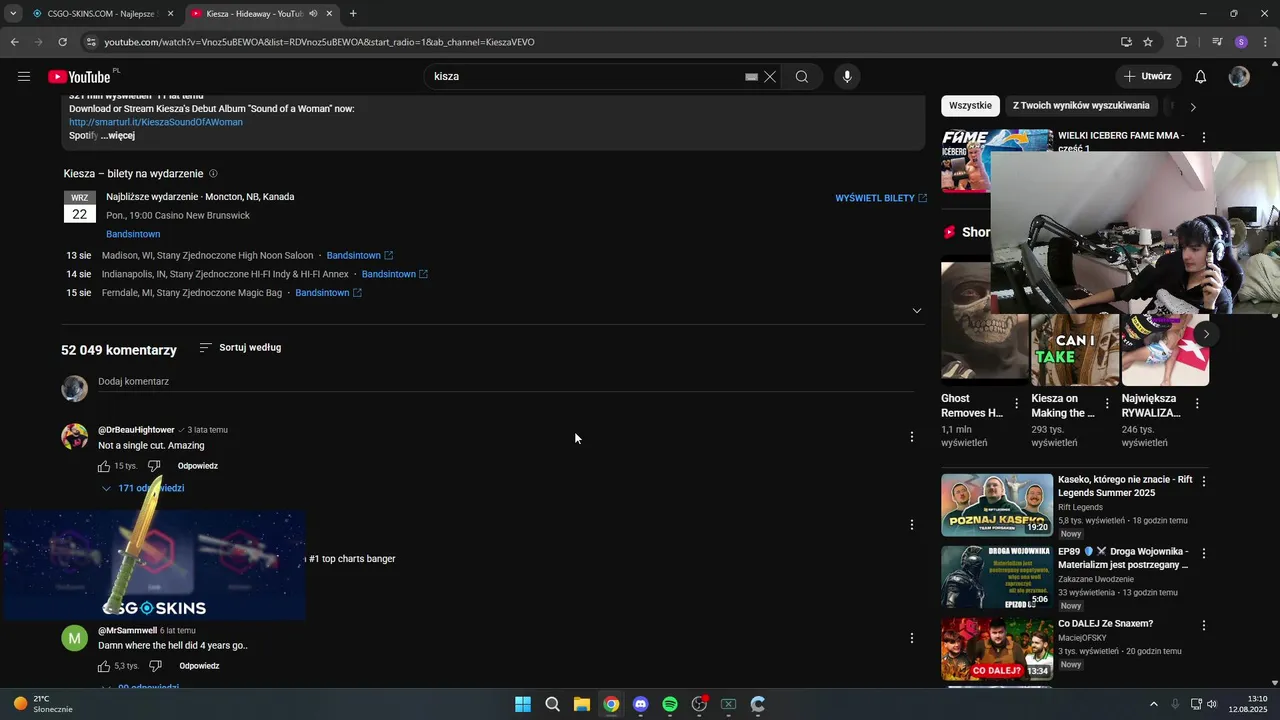Open options menu for MrSammwell comment
Viewport: 1280px width, 720px height.
(911, 638)
